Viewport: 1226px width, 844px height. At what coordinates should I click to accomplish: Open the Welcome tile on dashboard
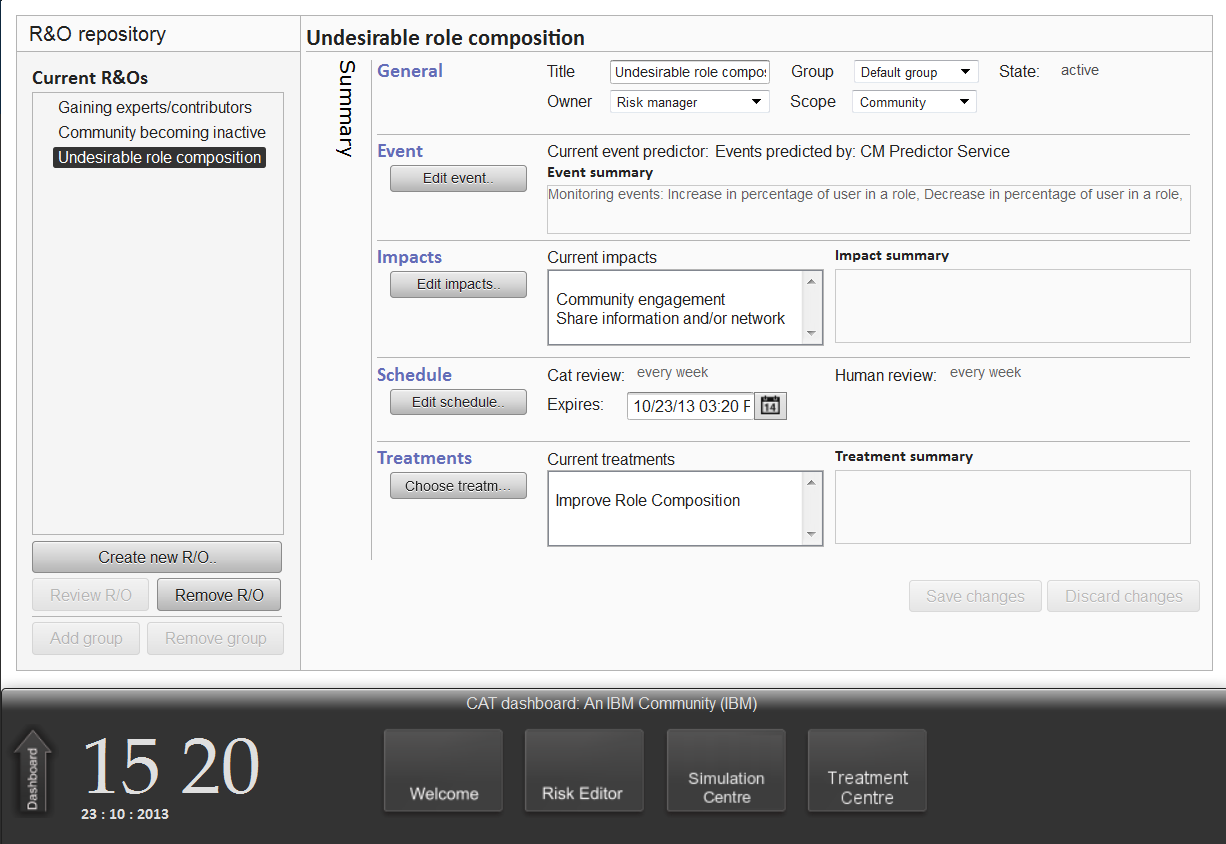point(444,770)
